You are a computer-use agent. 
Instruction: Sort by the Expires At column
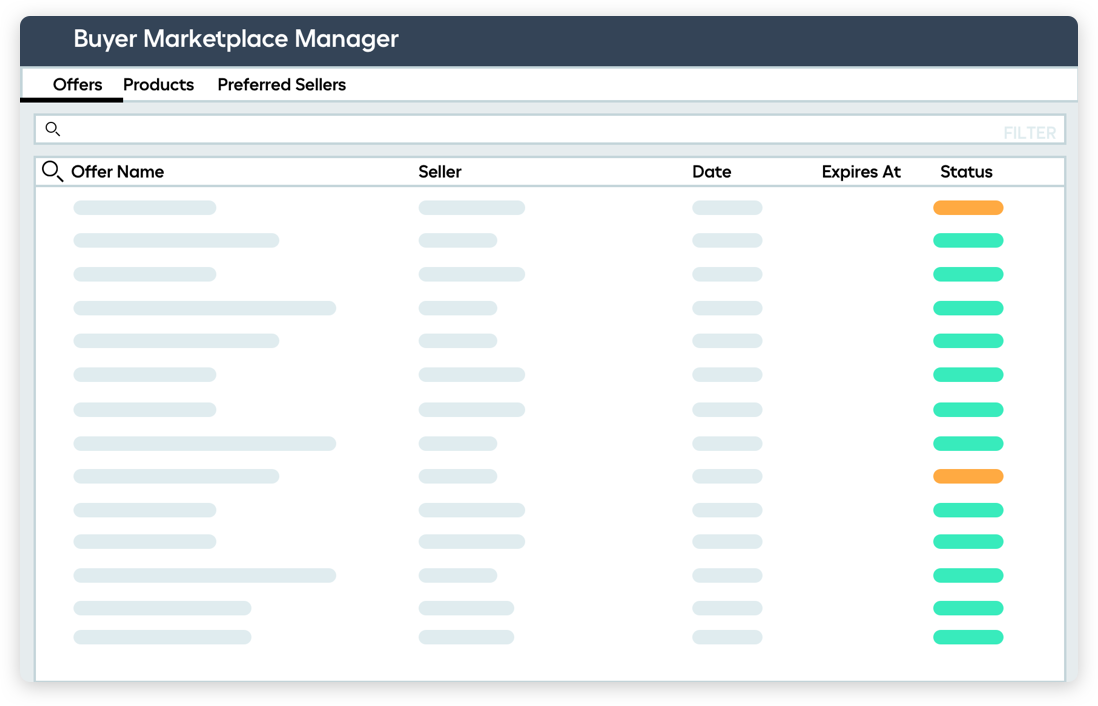pos(860,172)
